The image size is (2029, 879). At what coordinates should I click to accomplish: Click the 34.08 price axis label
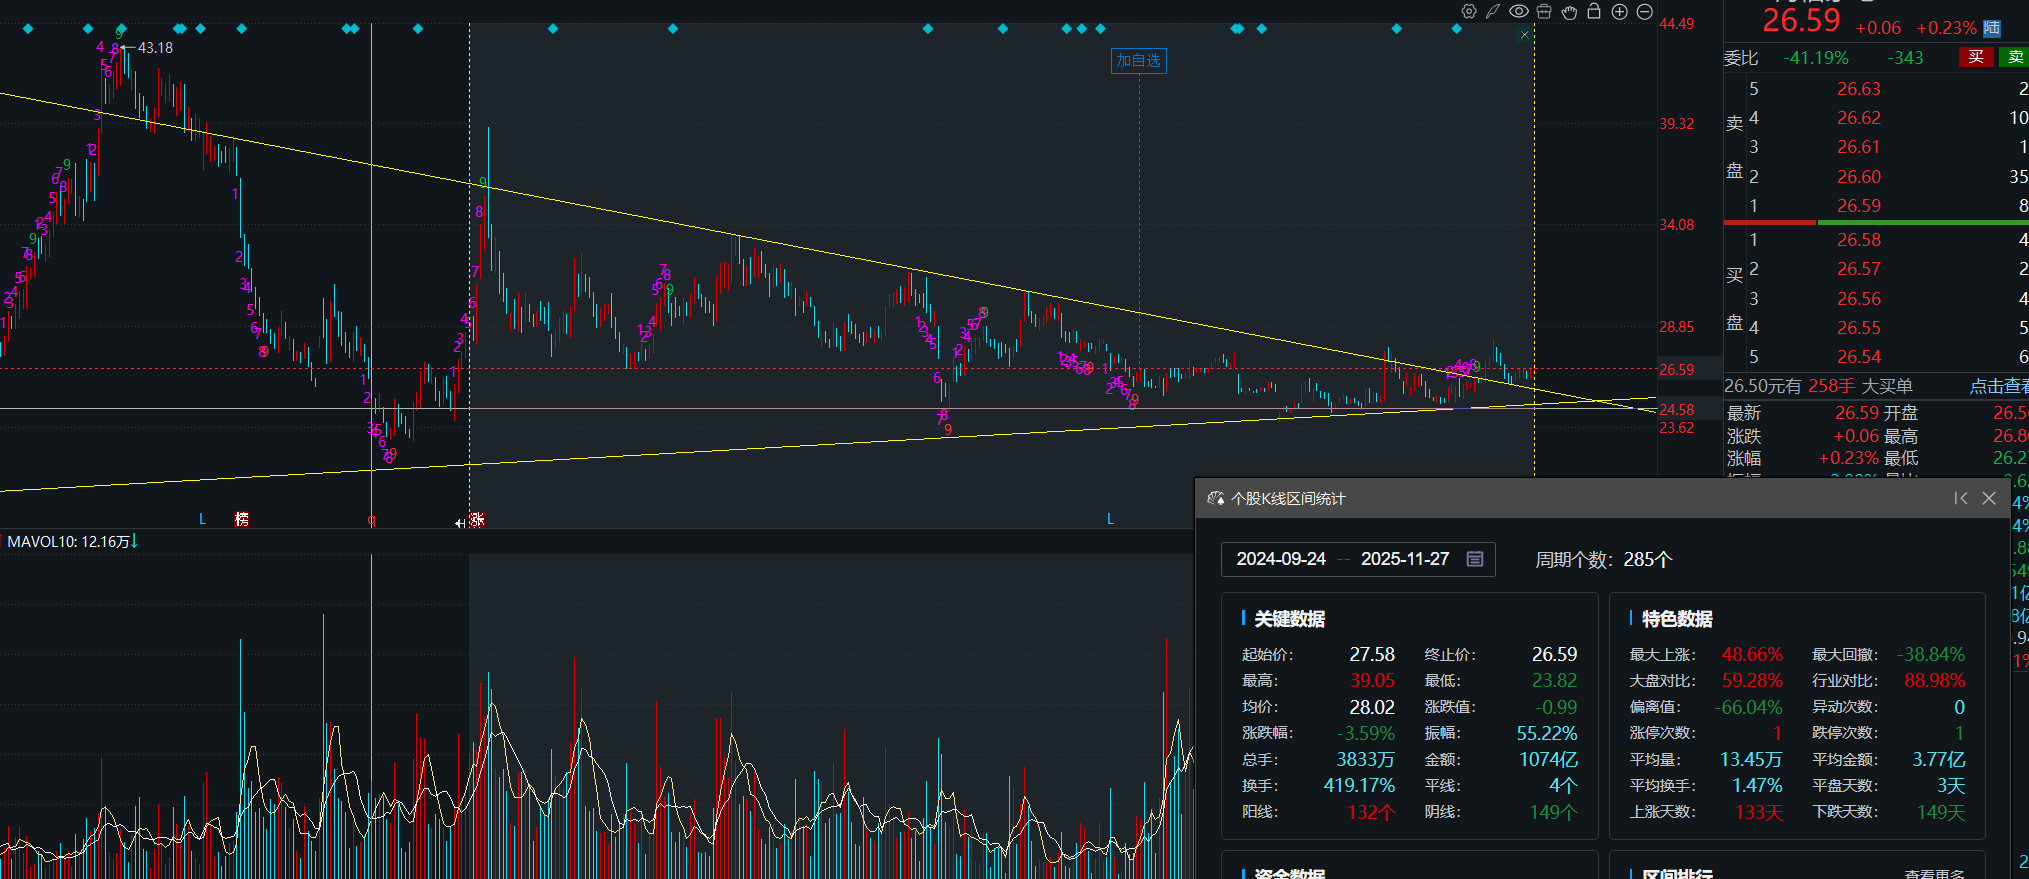pos(1677,225)
